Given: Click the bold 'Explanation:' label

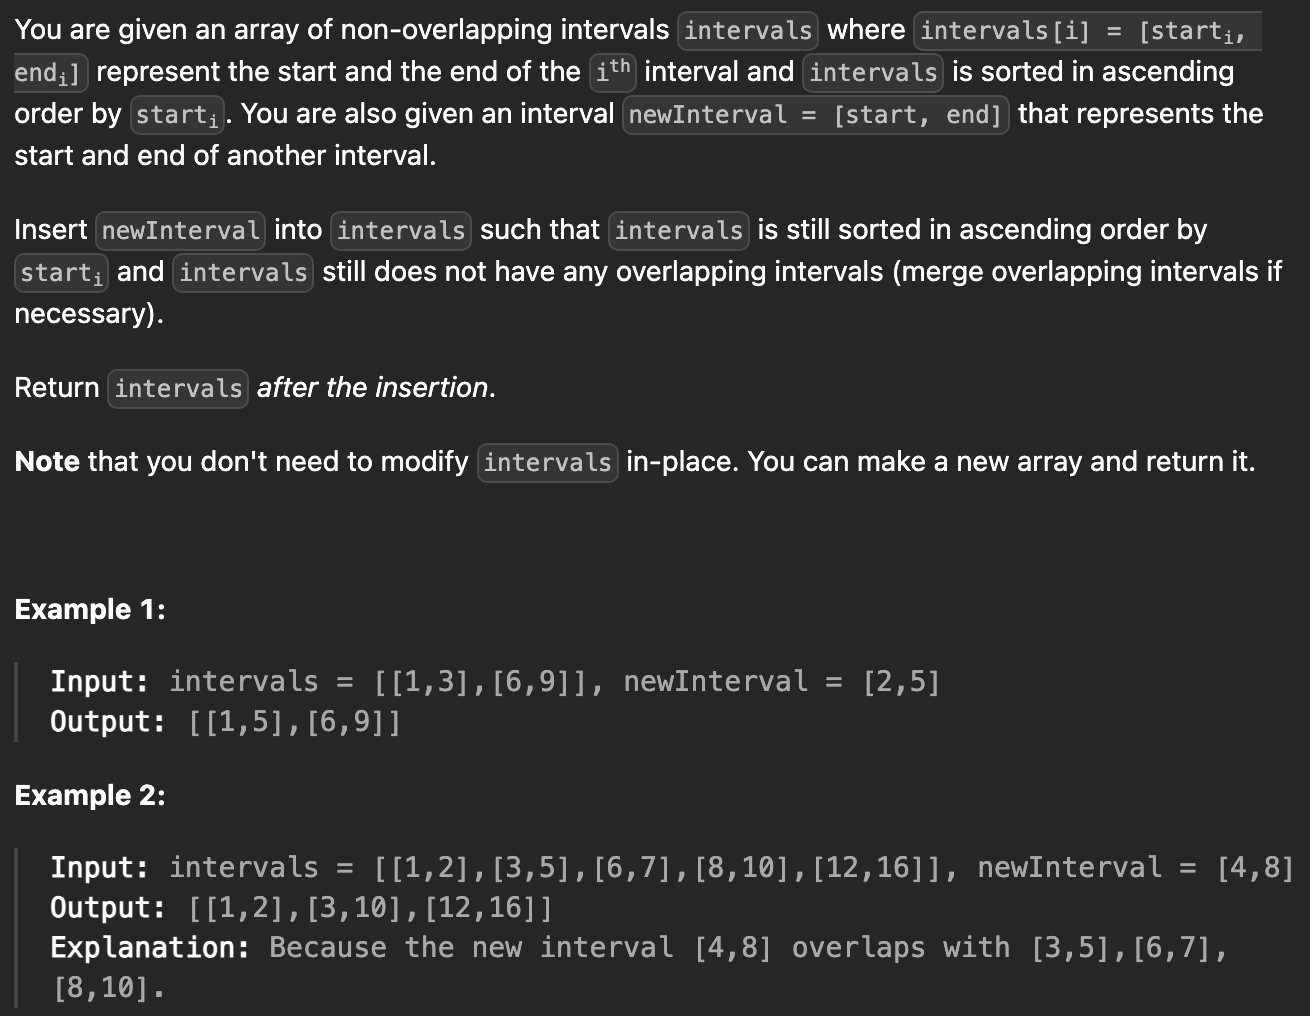Looking at the screenshot, I should click(x=150, y=948).
